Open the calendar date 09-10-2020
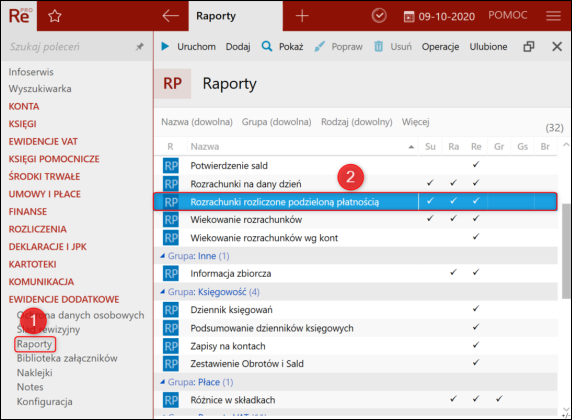The image size is (572, 420). [439, 16]
